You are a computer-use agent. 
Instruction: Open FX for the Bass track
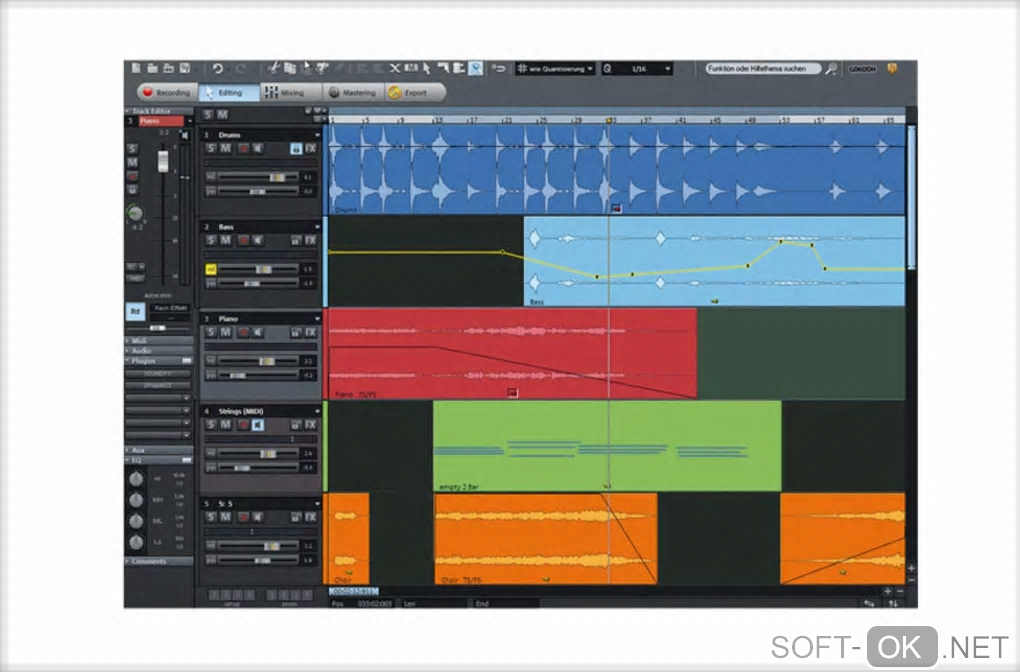311,240
